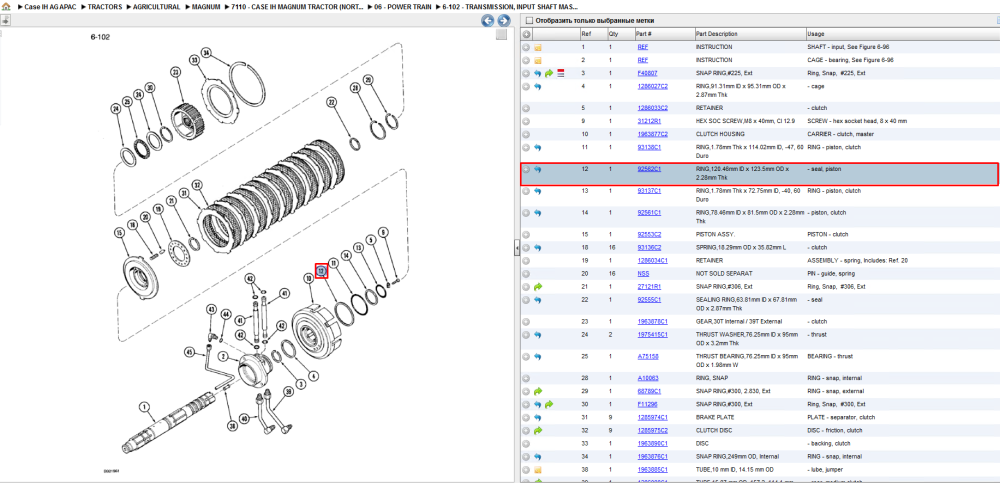This screenshot has width=1000, height=483.
Task: Open part number link 92562C1
Action: (x=649, y=169)
